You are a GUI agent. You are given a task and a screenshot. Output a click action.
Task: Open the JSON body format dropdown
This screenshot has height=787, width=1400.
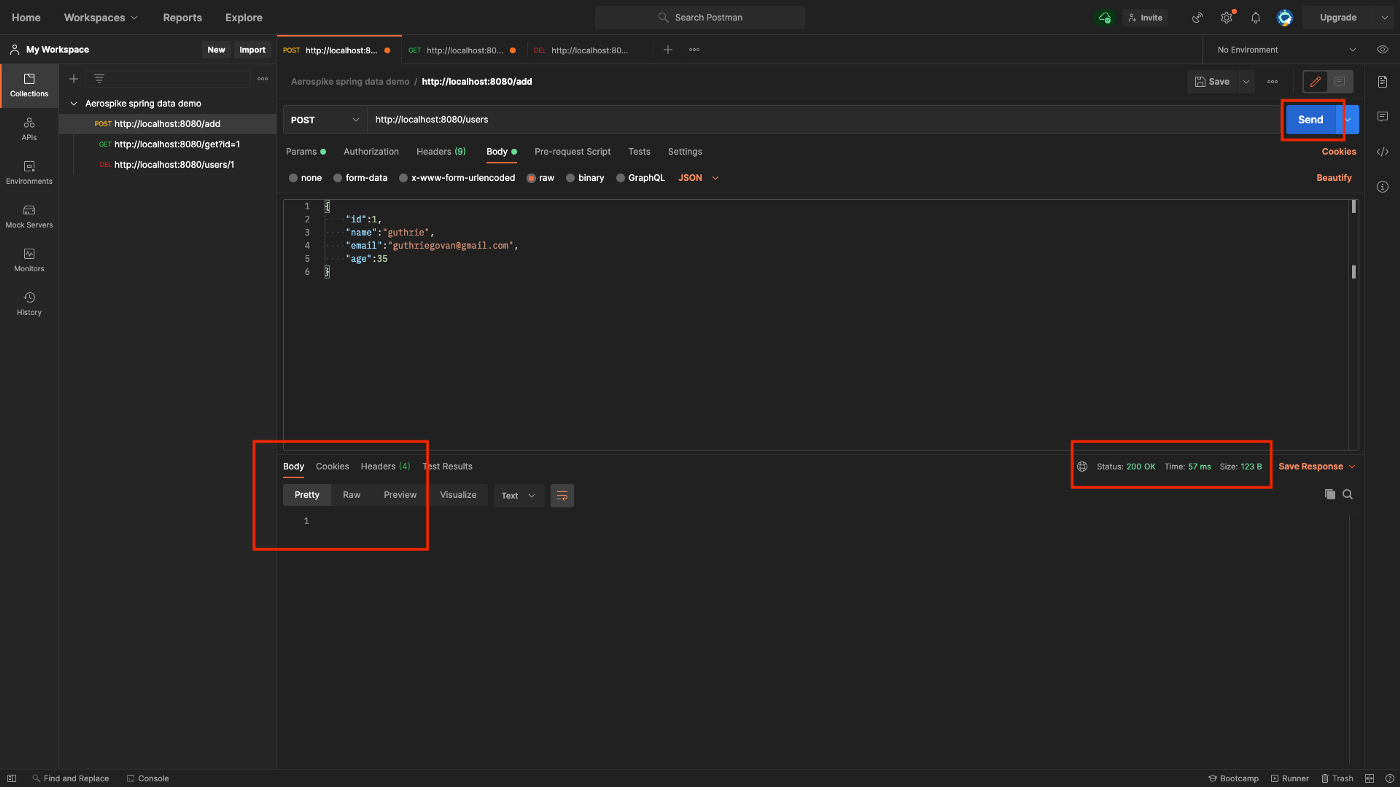pos(699,178)
